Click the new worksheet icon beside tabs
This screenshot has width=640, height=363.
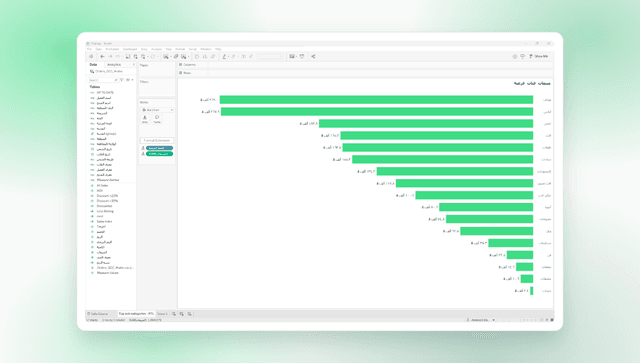click(174, 314)
